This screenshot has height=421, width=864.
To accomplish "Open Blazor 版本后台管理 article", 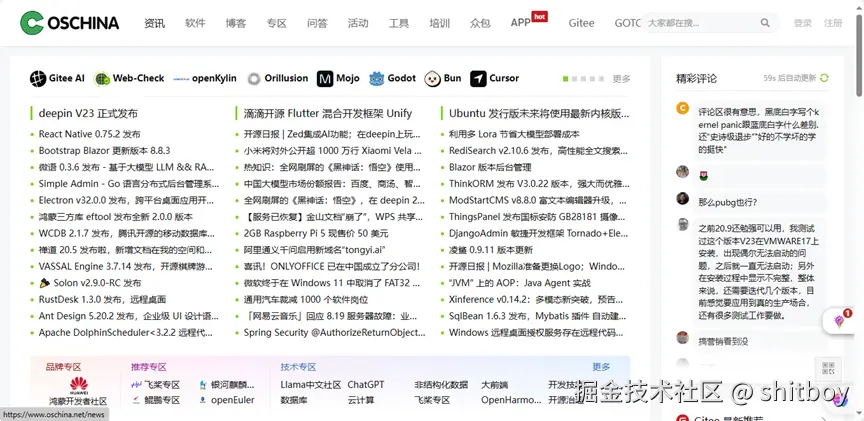I will (490, 167).
